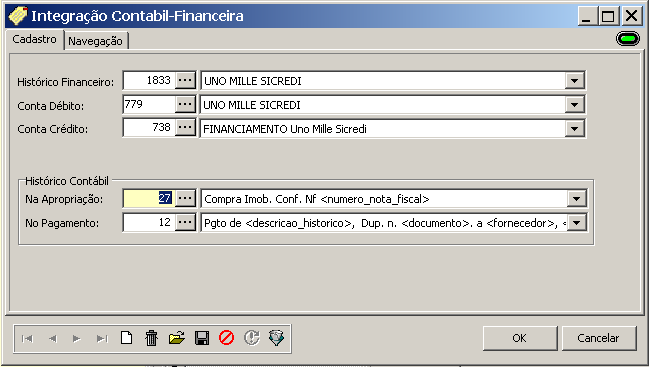This screenshot has width=649, height=367.
Task: Click the FINANCIAMENTO Uno Mille Sicredi text
Action: click(285, 129)
